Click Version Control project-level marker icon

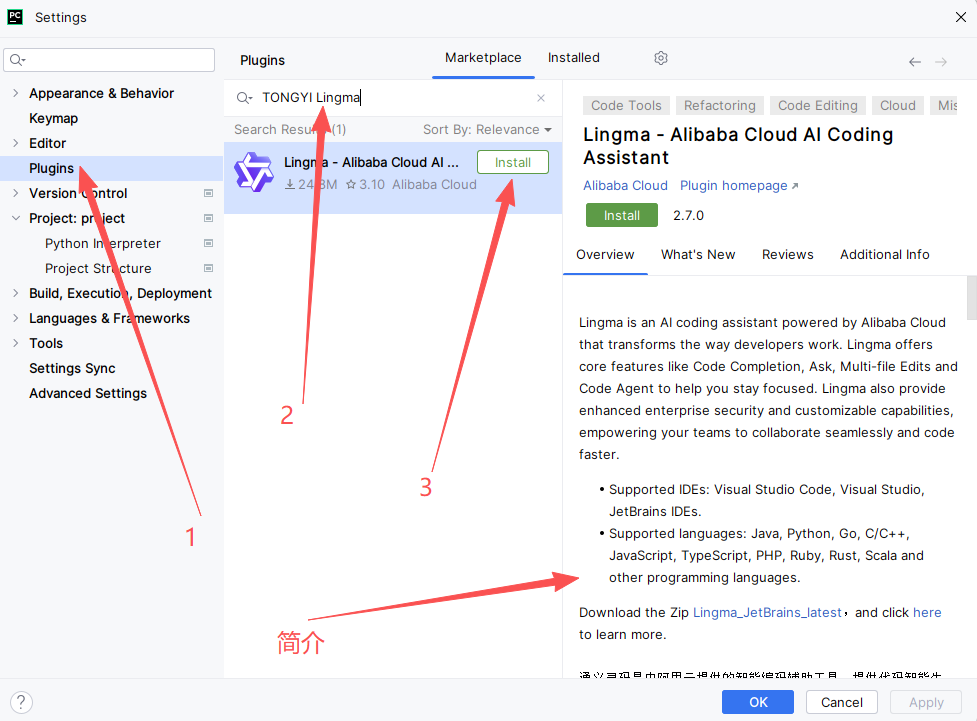(x=209, y=193)
